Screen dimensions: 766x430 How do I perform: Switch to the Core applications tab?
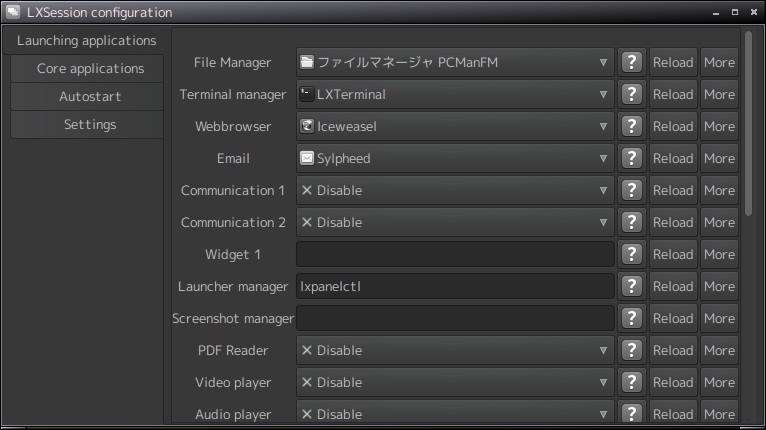click(90, 69)
